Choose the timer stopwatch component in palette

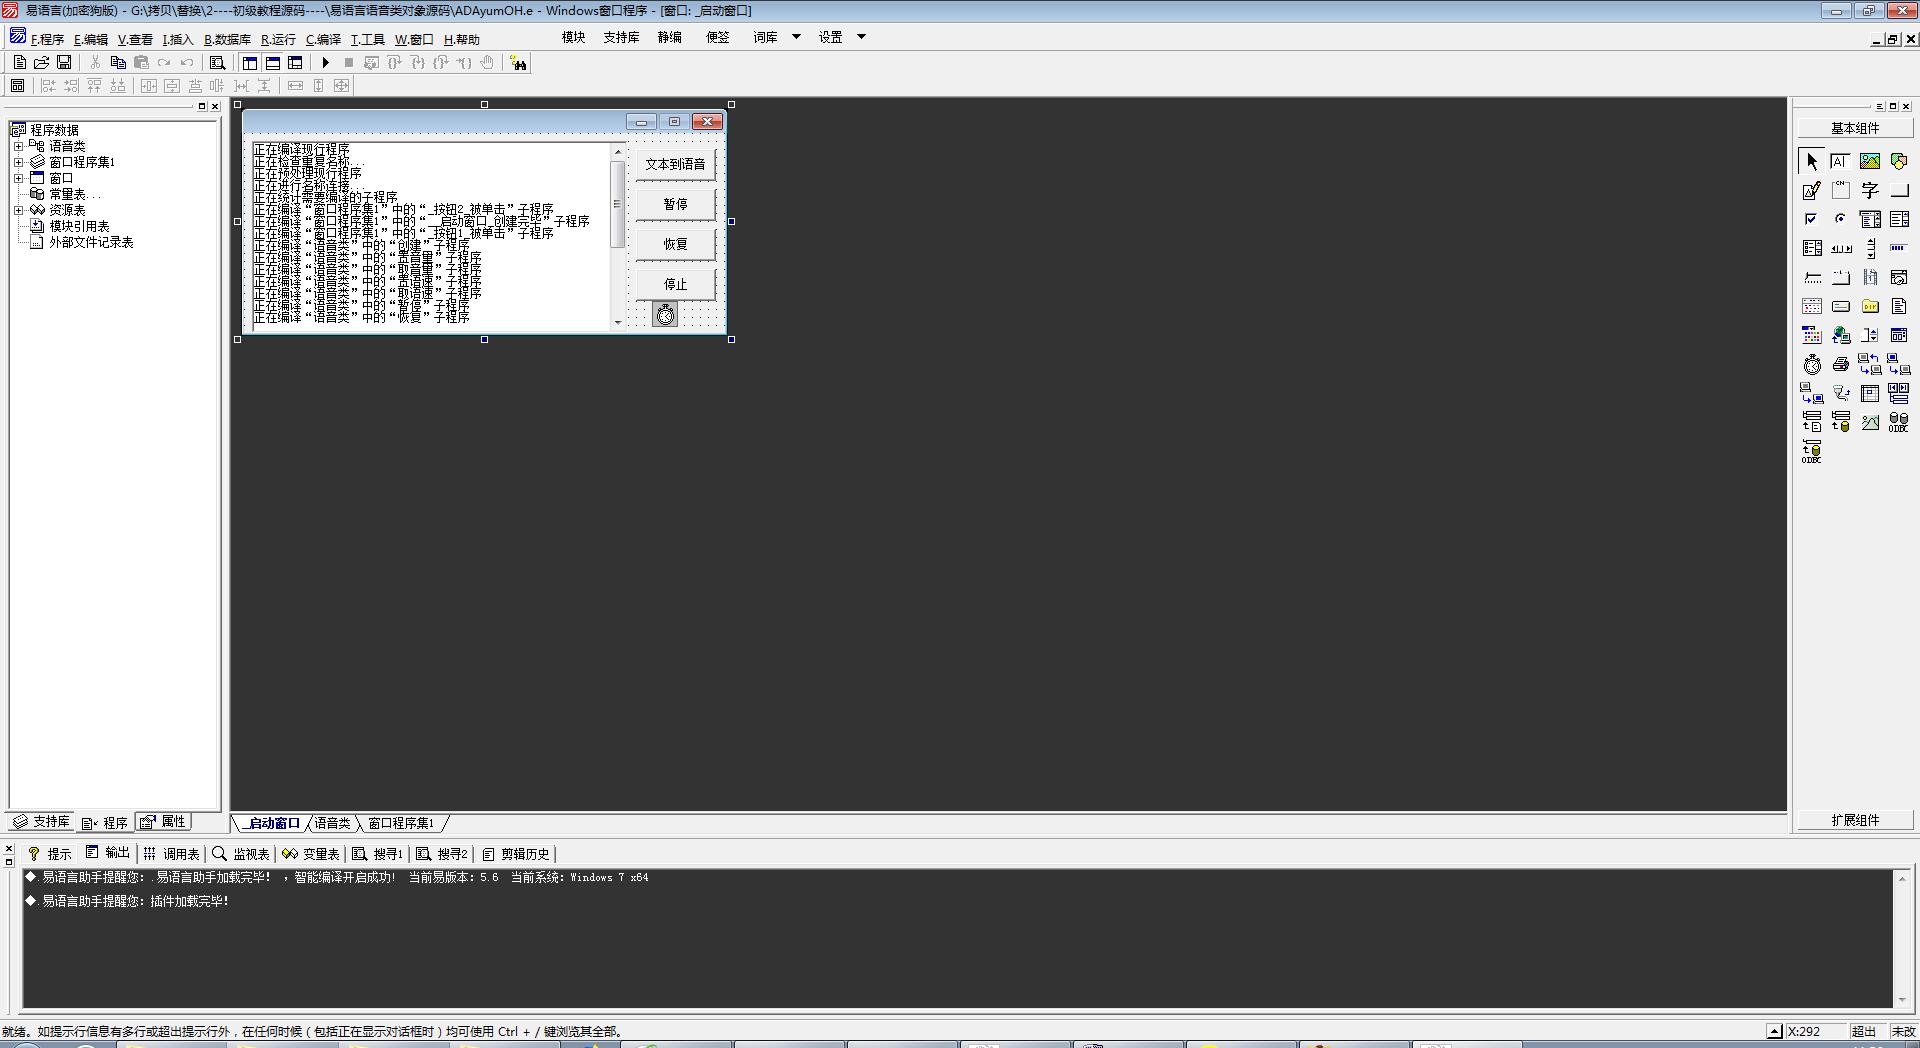pos(1811,364)
